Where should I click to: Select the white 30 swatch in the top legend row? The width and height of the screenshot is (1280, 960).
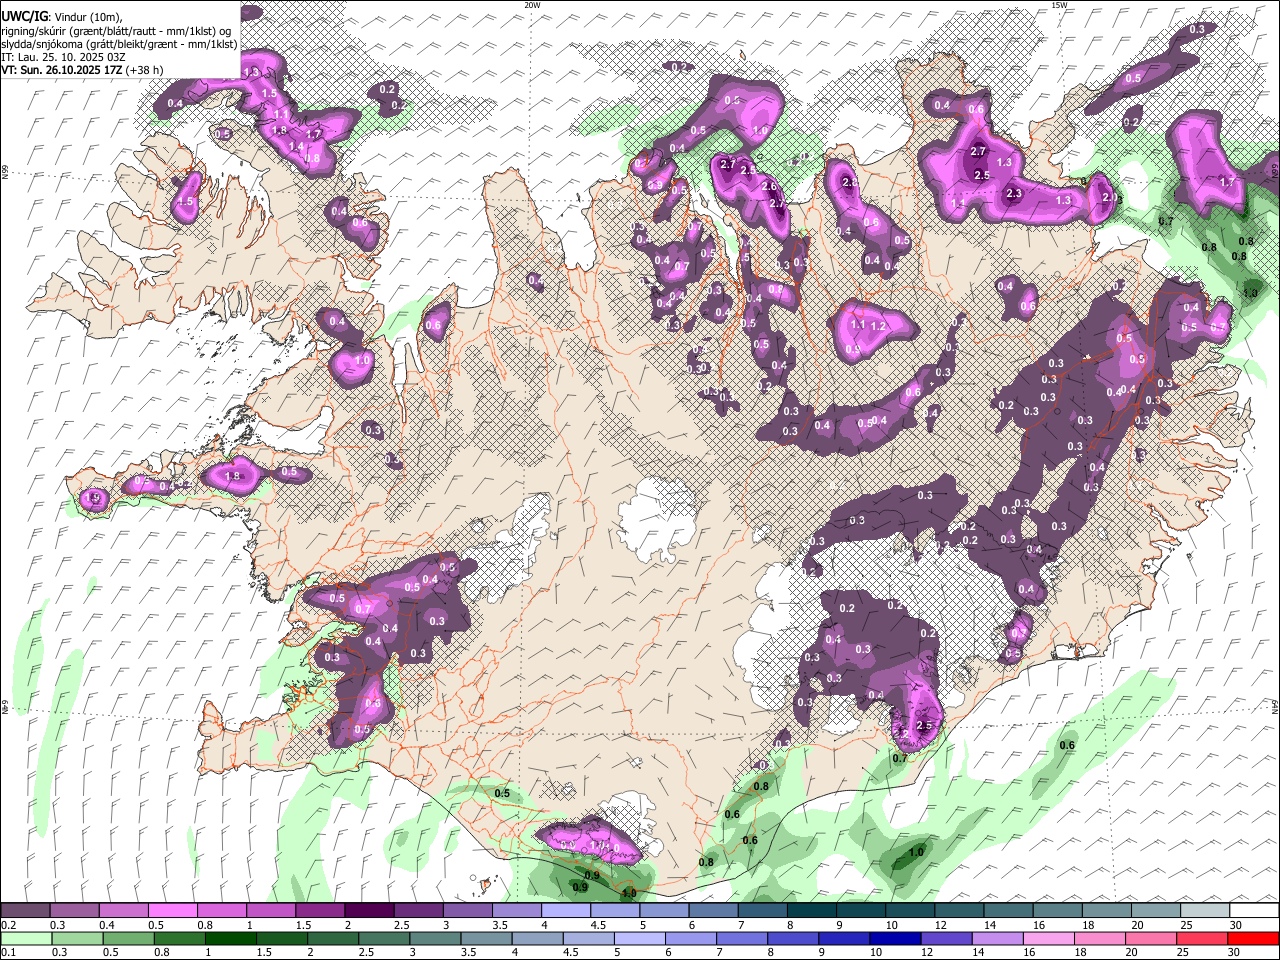coord(1254,910)
